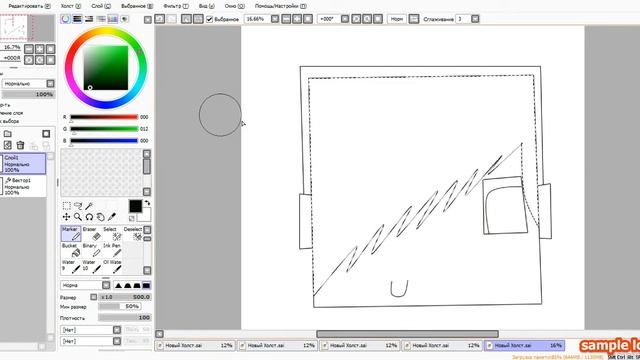The image size is (640, 360).
Task: Select the Rotate view tool
Action: tap(89, 217)
